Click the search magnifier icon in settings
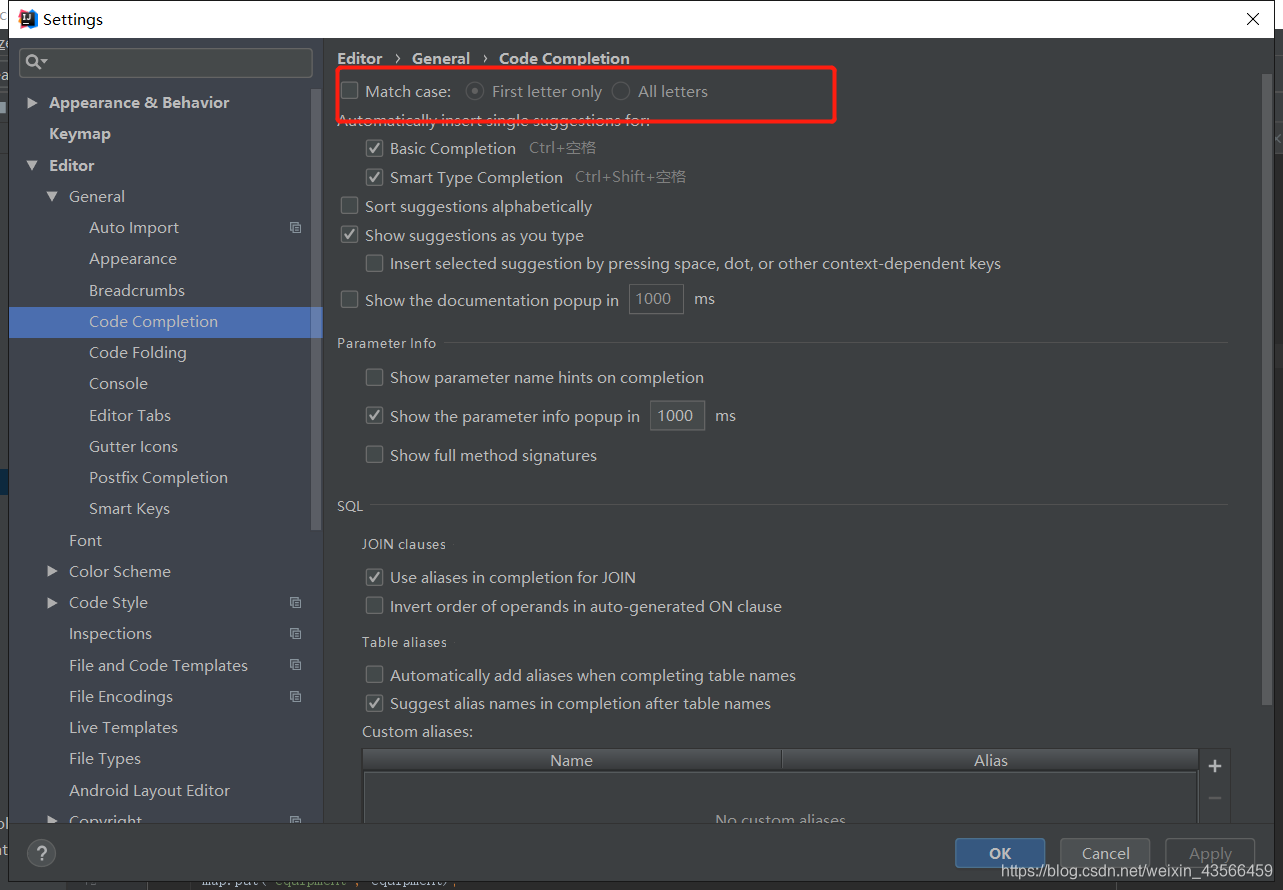 pyautogui.click(x=35, y=62)
